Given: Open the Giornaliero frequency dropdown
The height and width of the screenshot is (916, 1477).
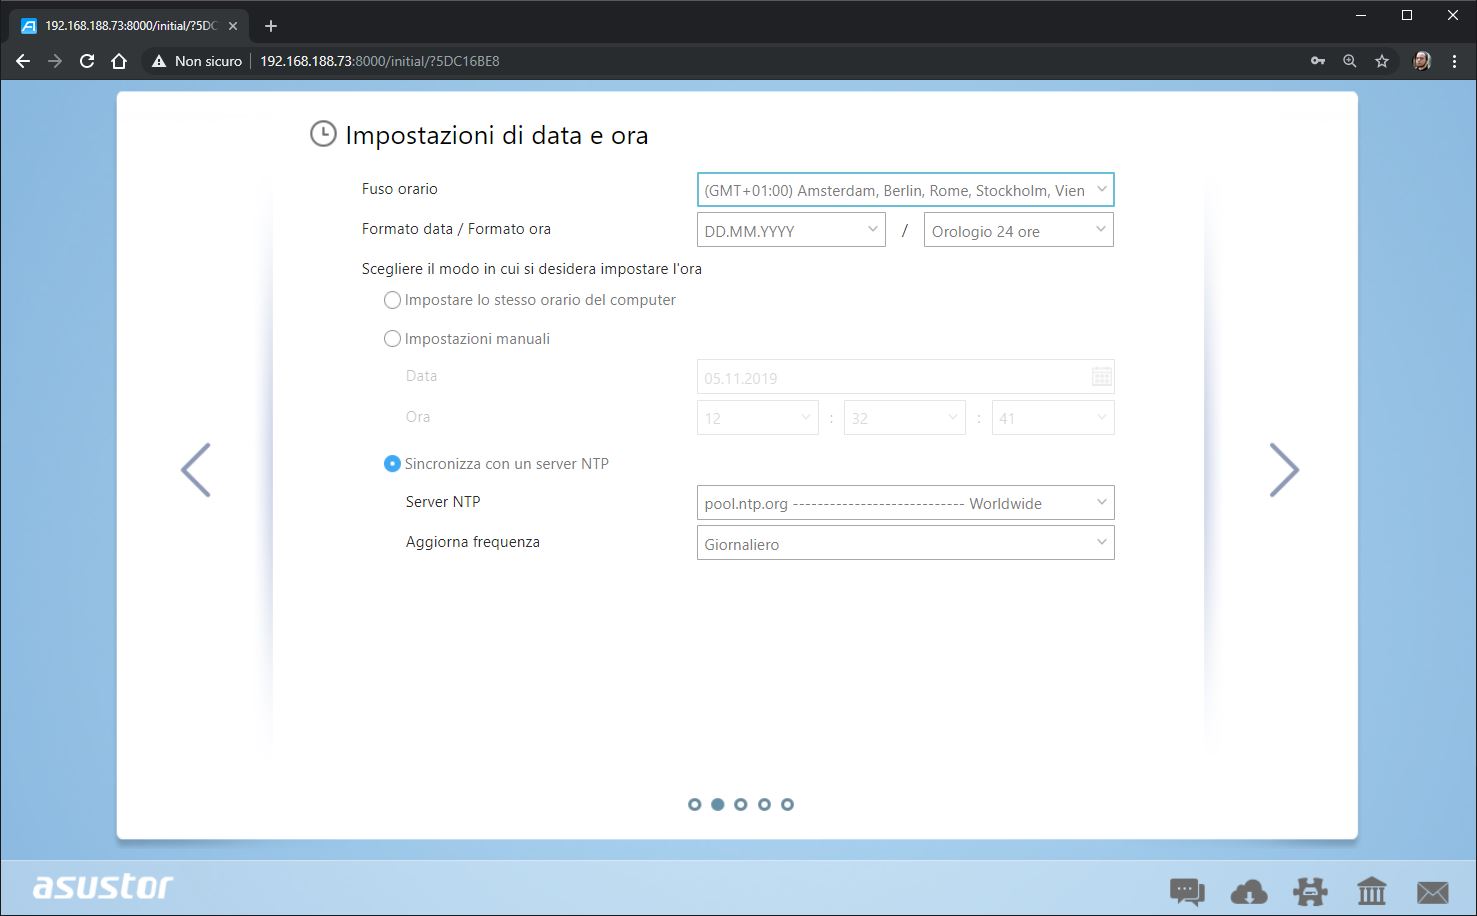Looking at the screenshot, I should point(905,543).
